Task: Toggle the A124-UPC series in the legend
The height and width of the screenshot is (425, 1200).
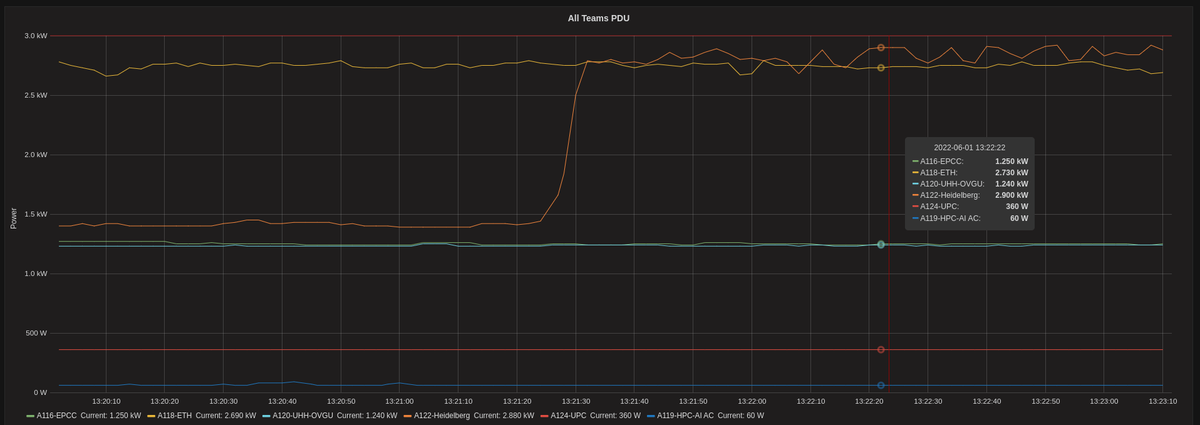Action: [x=570, y=415]
